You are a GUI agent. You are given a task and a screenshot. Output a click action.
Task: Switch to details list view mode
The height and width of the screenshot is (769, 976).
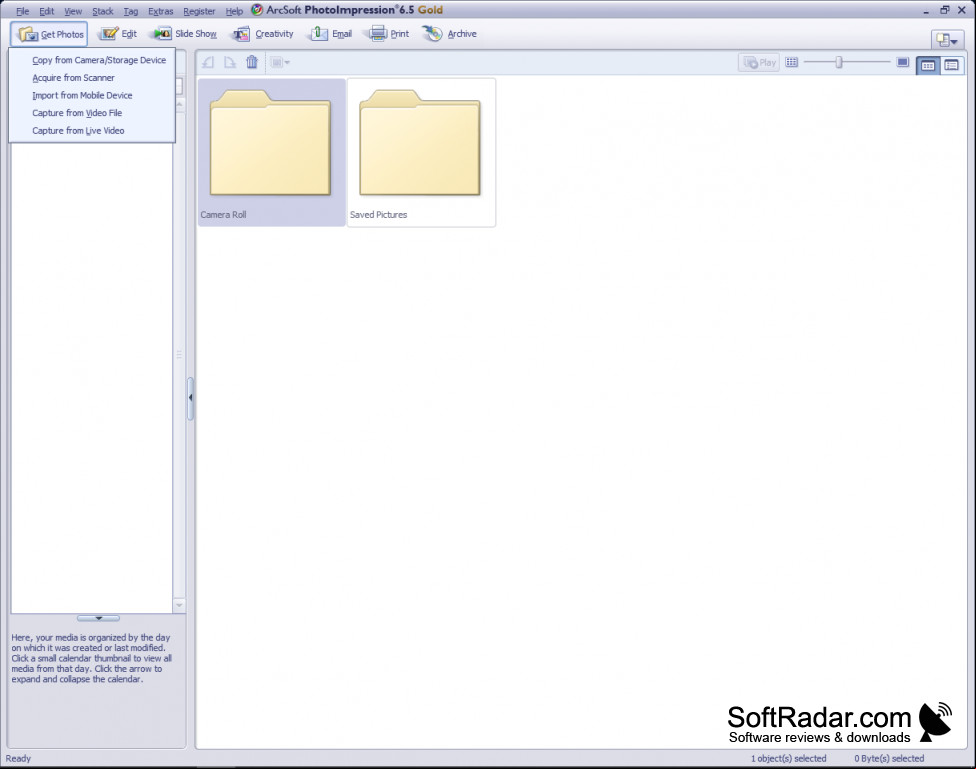coord(951,65)
